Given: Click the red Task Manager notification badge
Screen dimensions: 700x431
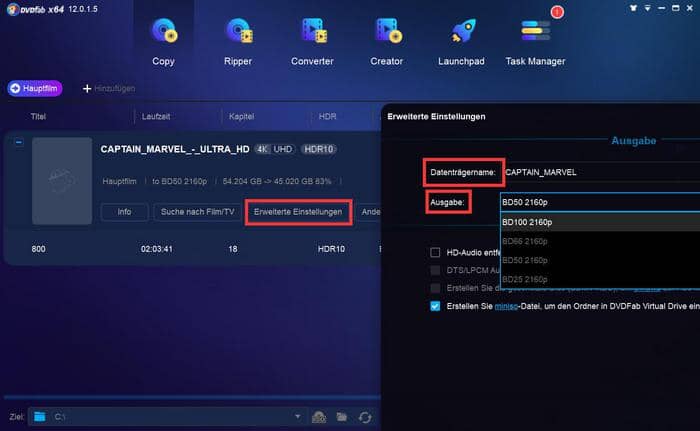Looking at the screenshot, I should coord(557,12).
